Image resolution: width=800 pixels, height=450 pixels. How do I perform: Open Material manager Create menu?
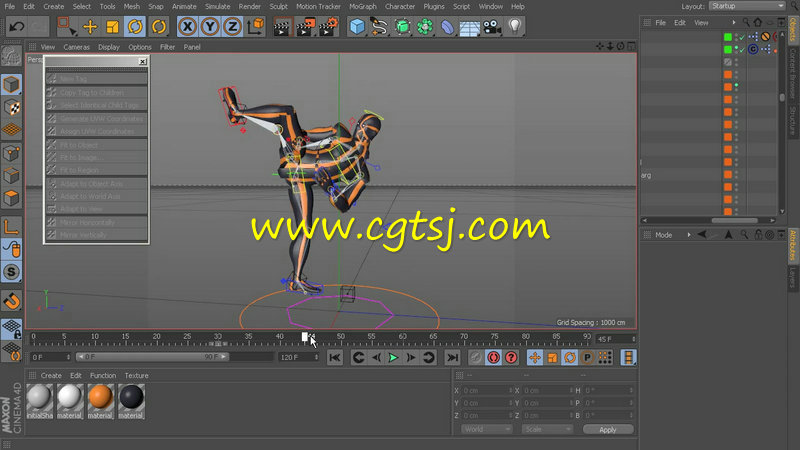click(x=51, y=376)
